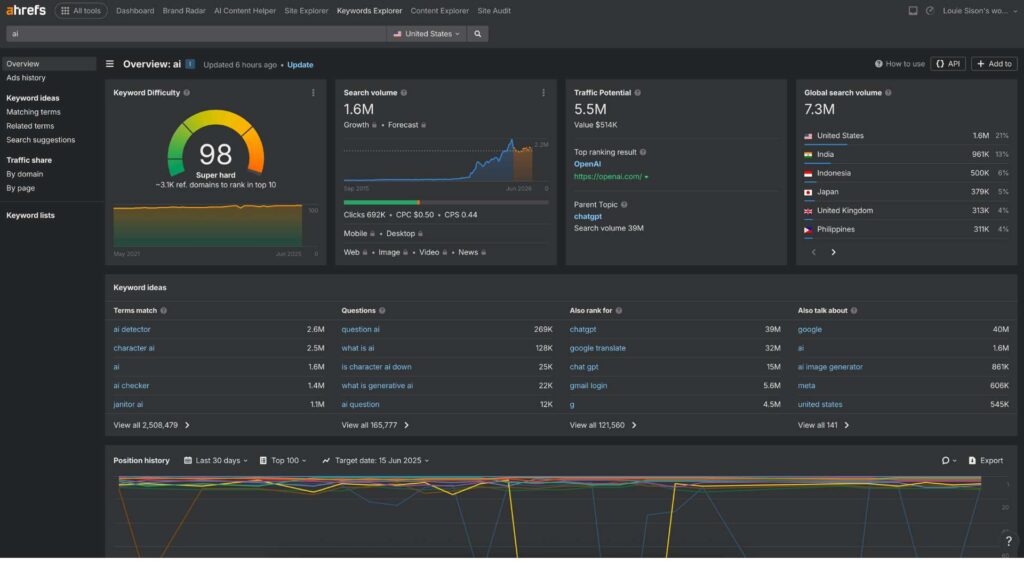Click the help question mark at bottom right

[1007, 541]
